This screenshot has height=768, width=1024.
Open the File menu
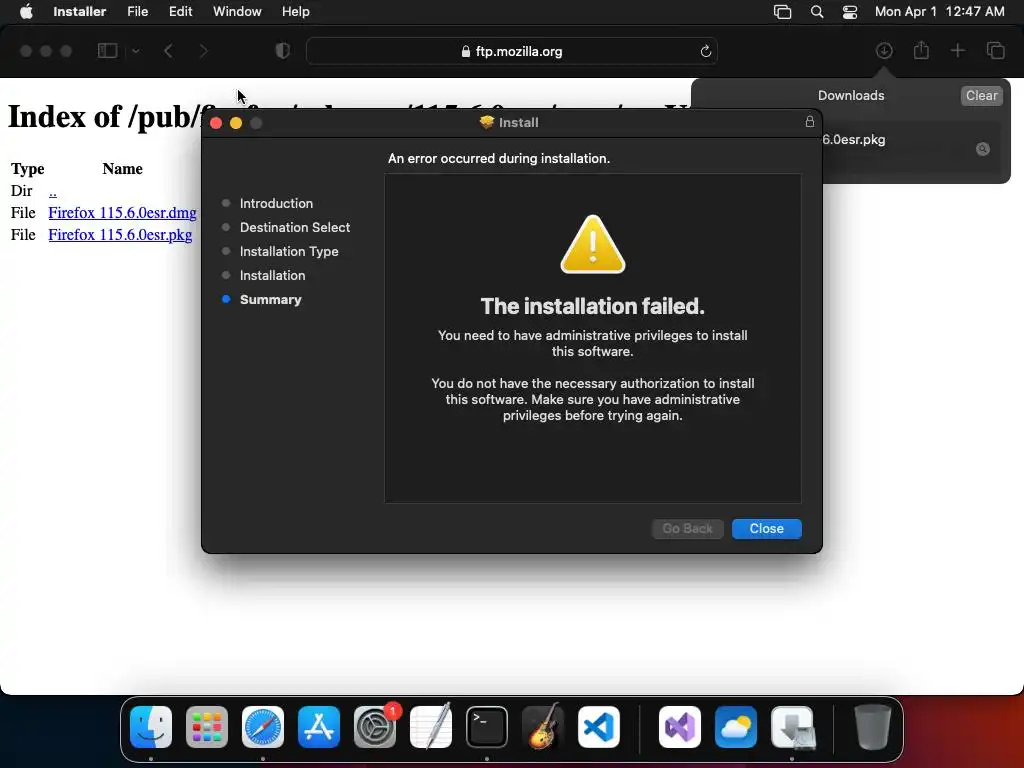tap(137, 11)
